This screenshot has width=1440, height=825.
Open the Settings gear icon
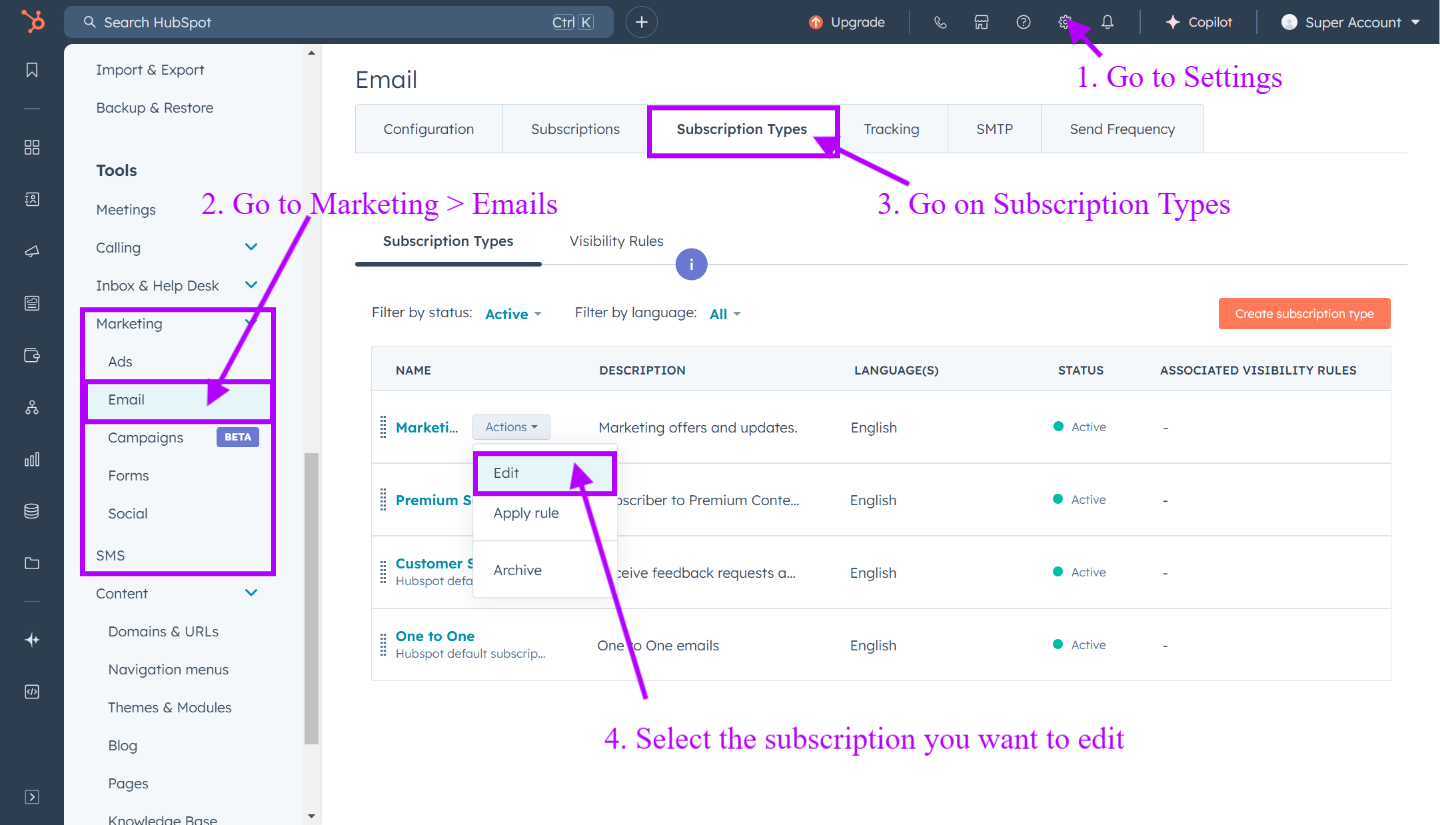click(1065, 22)
